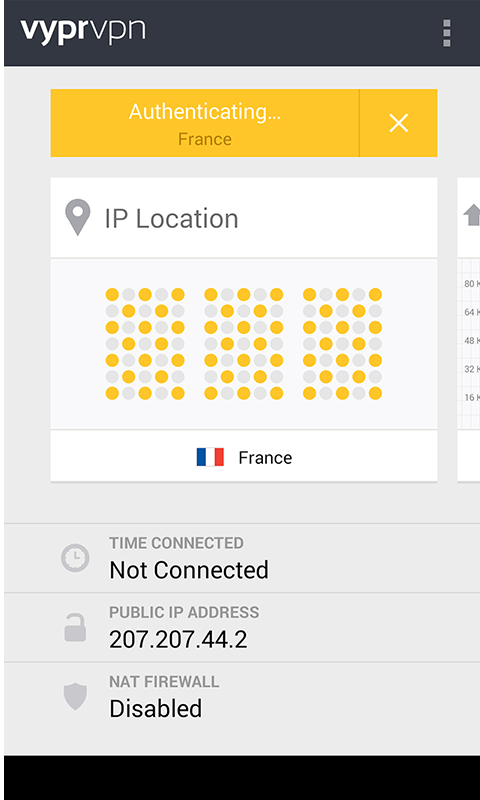Click the vyprvpn logo
Image resolution: width=480 pixels, height=800 pixels.
(83, 32)
